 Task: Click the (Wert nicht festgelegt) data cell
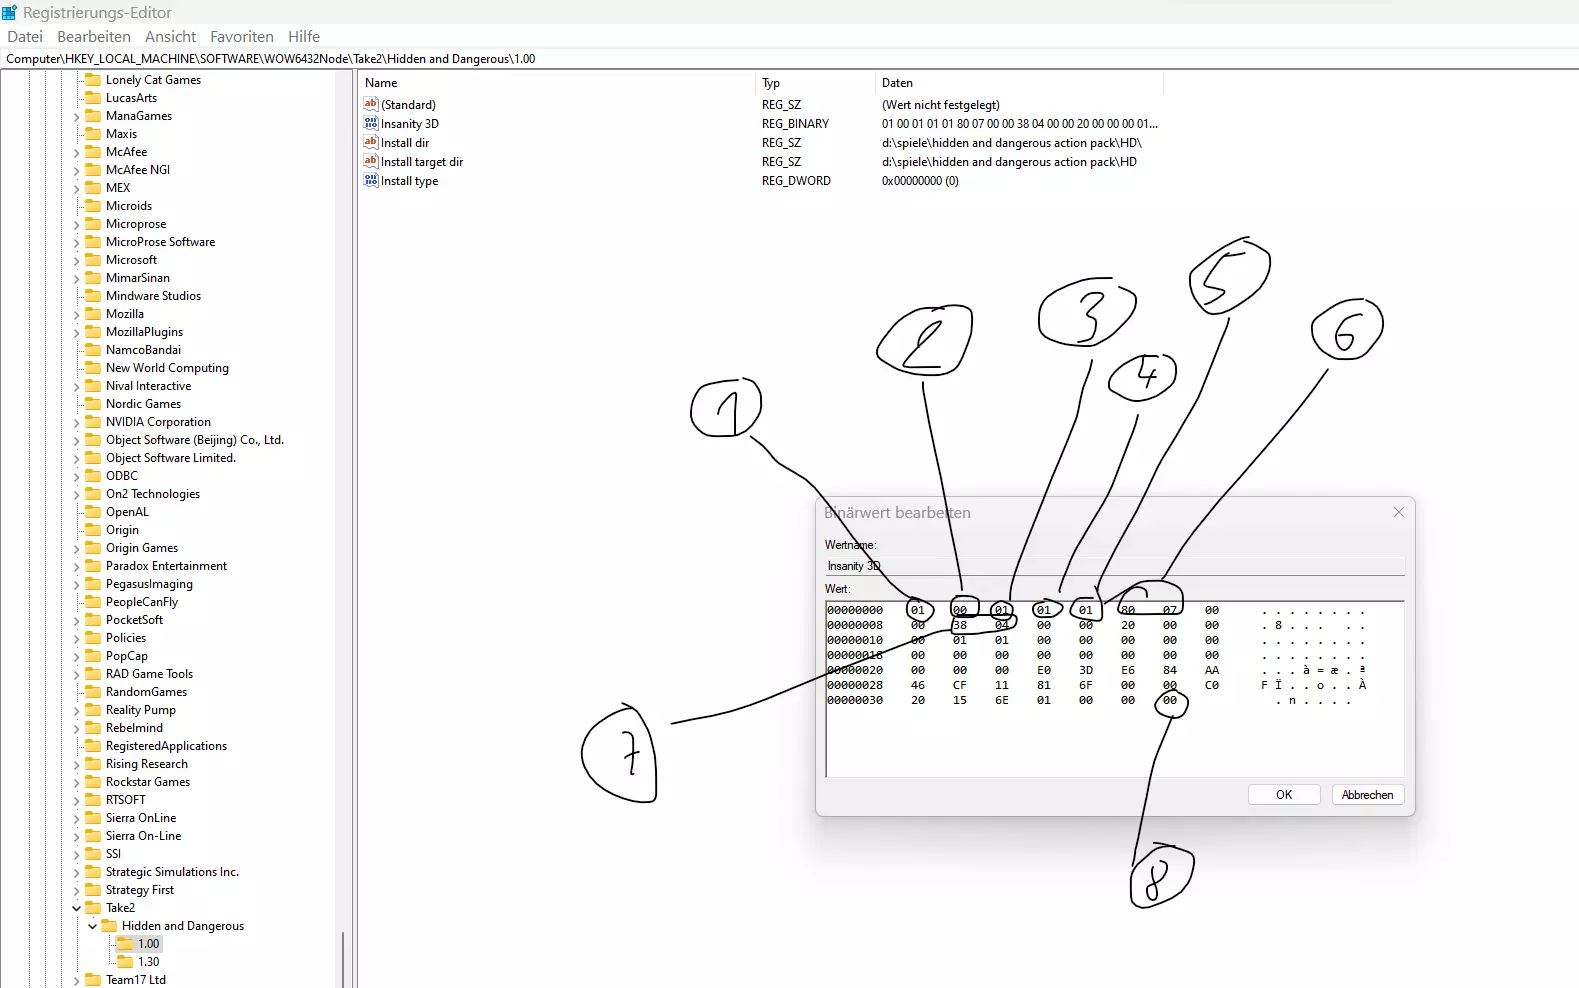[940, 105]
